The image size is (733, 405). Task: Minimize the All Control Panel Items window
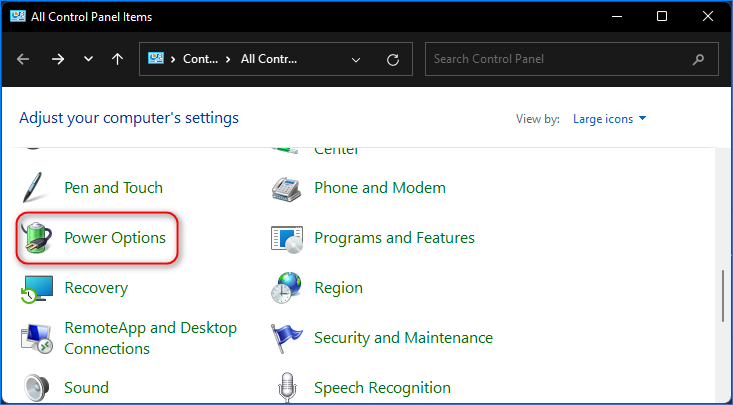617,16
